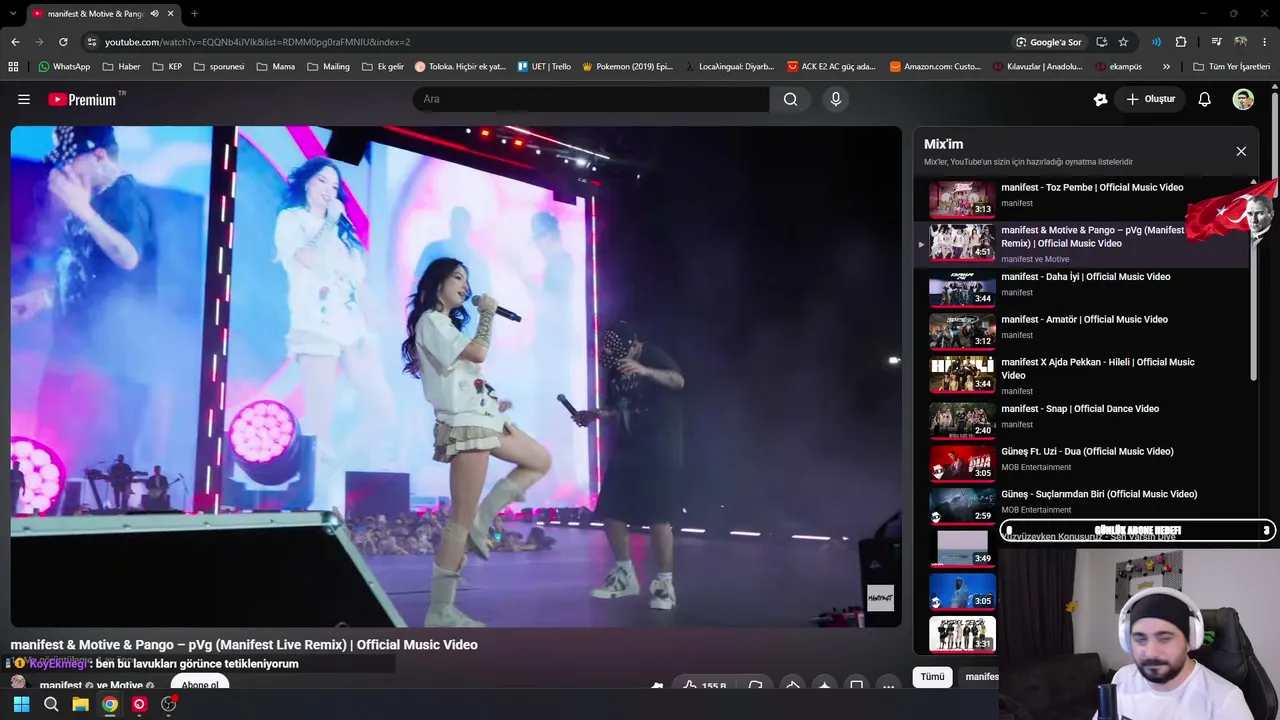
Task: Open the YouTube guide hamburger menu
Action: (x=24, y=99)
